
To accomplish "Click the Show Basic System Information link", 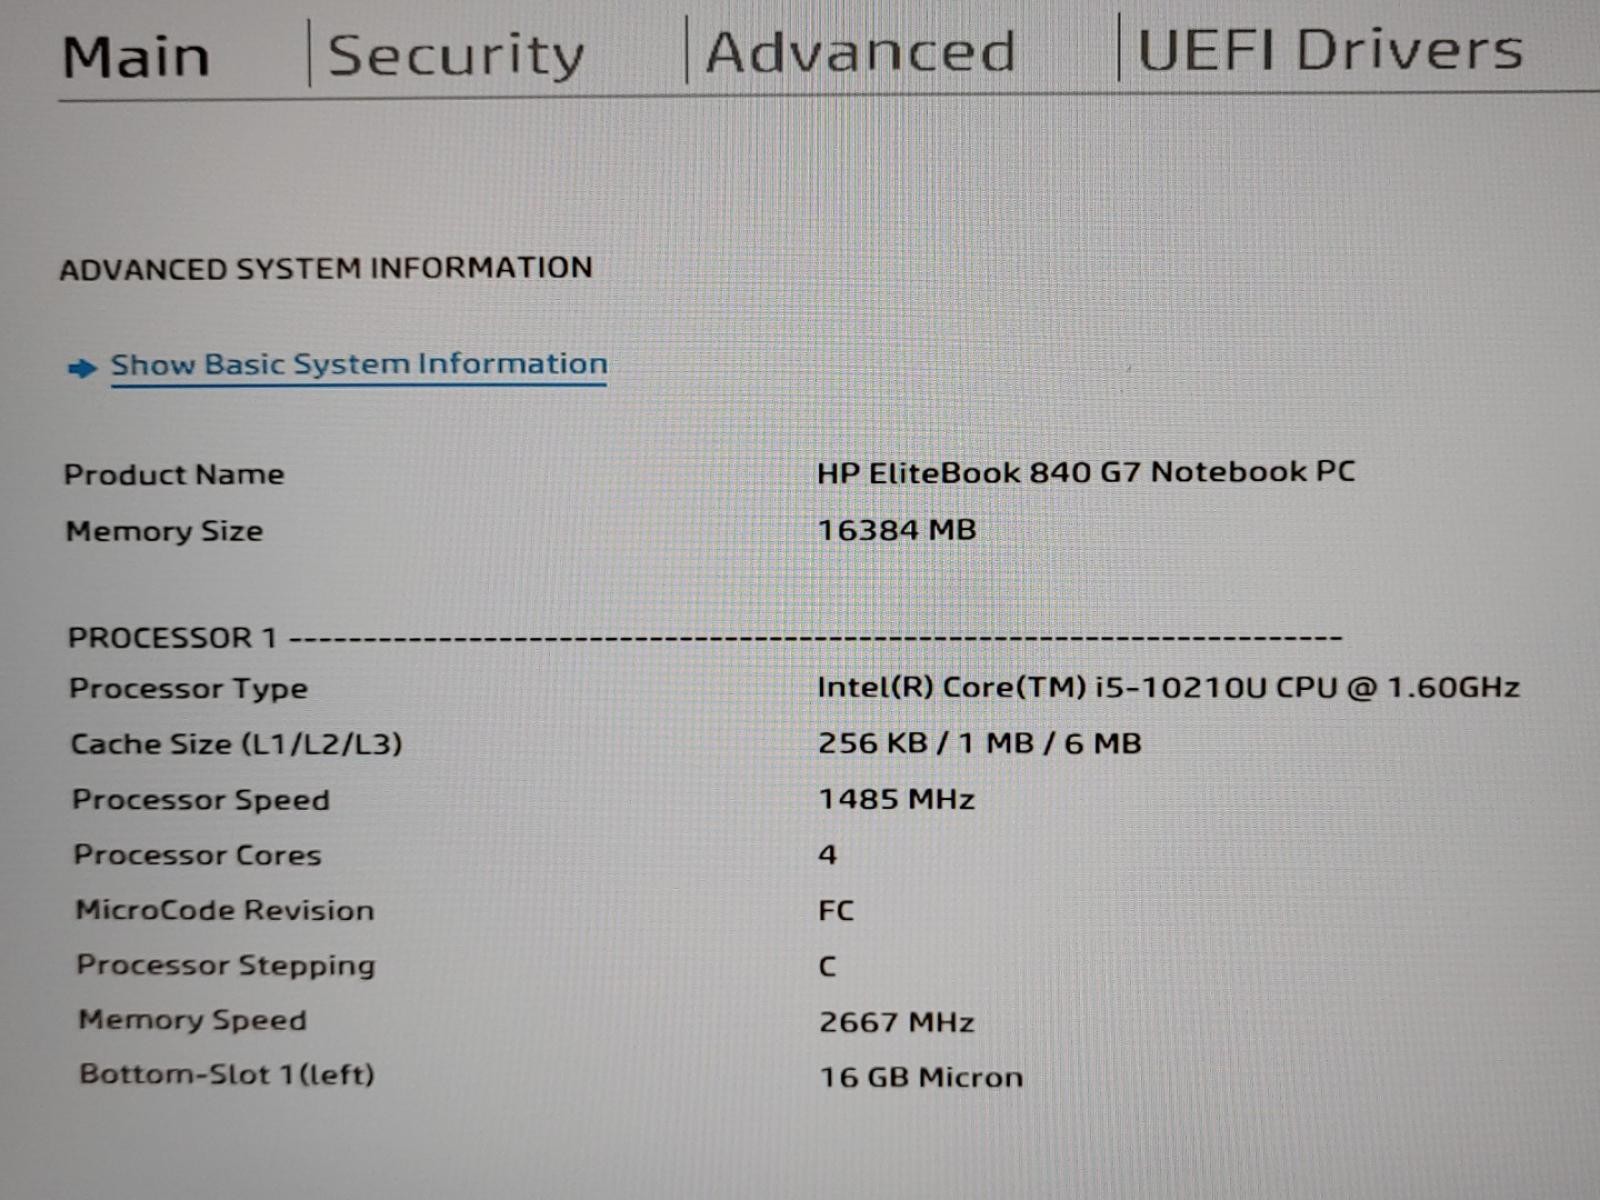I will [x=359, y=364].
